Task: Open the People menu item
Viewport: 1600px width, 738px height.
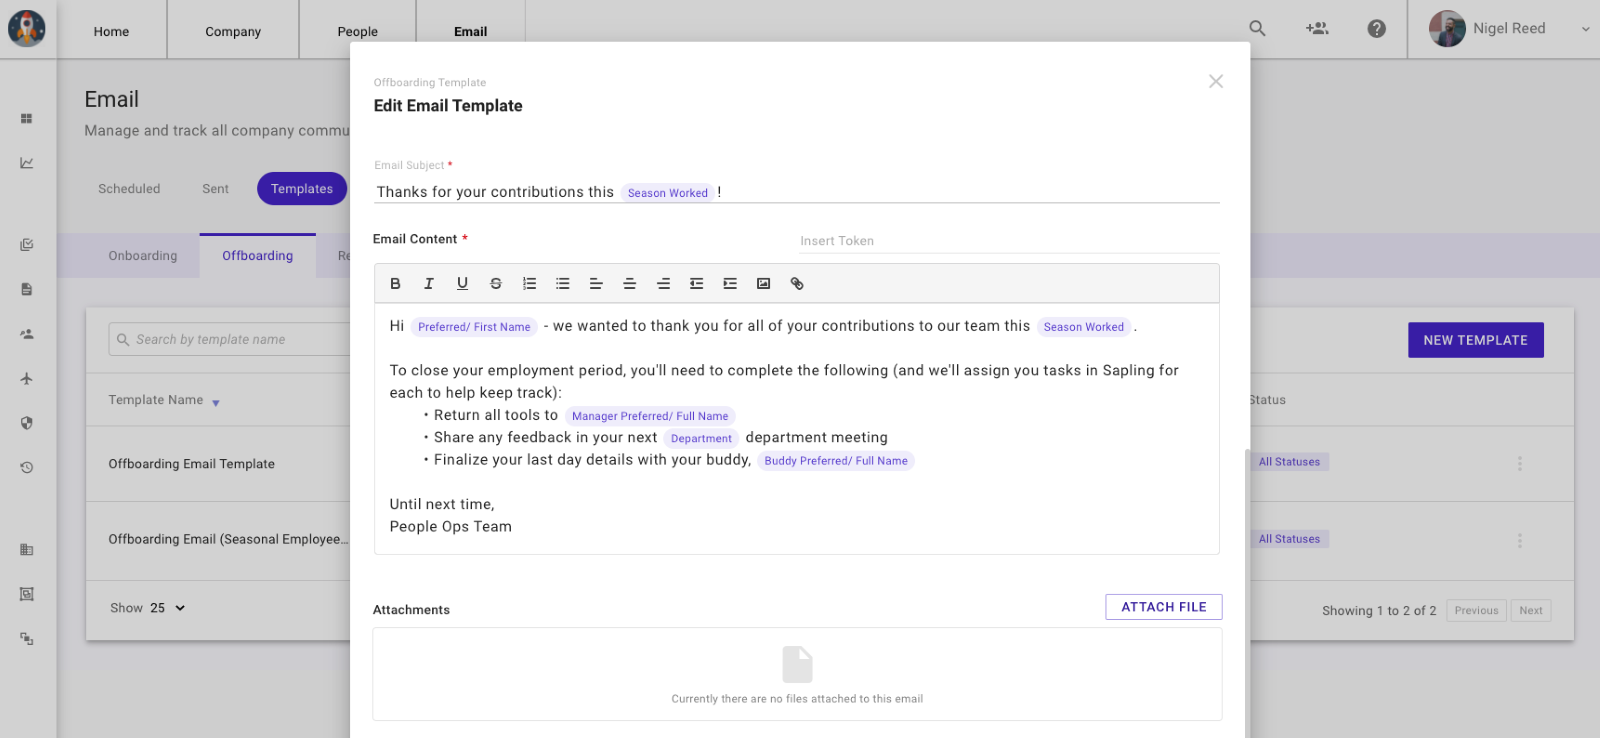Action: [x=357, y=31]
